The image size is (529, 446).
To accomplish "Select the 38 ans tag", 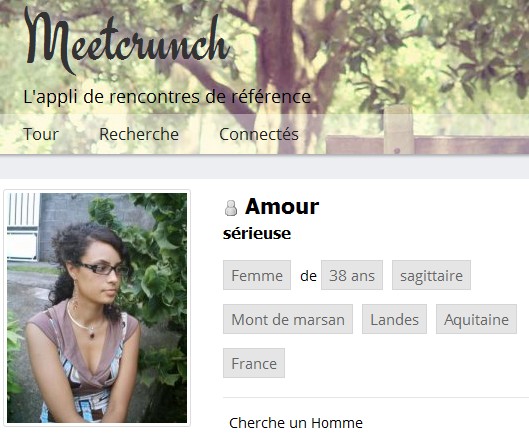I will tap(352, 275).
